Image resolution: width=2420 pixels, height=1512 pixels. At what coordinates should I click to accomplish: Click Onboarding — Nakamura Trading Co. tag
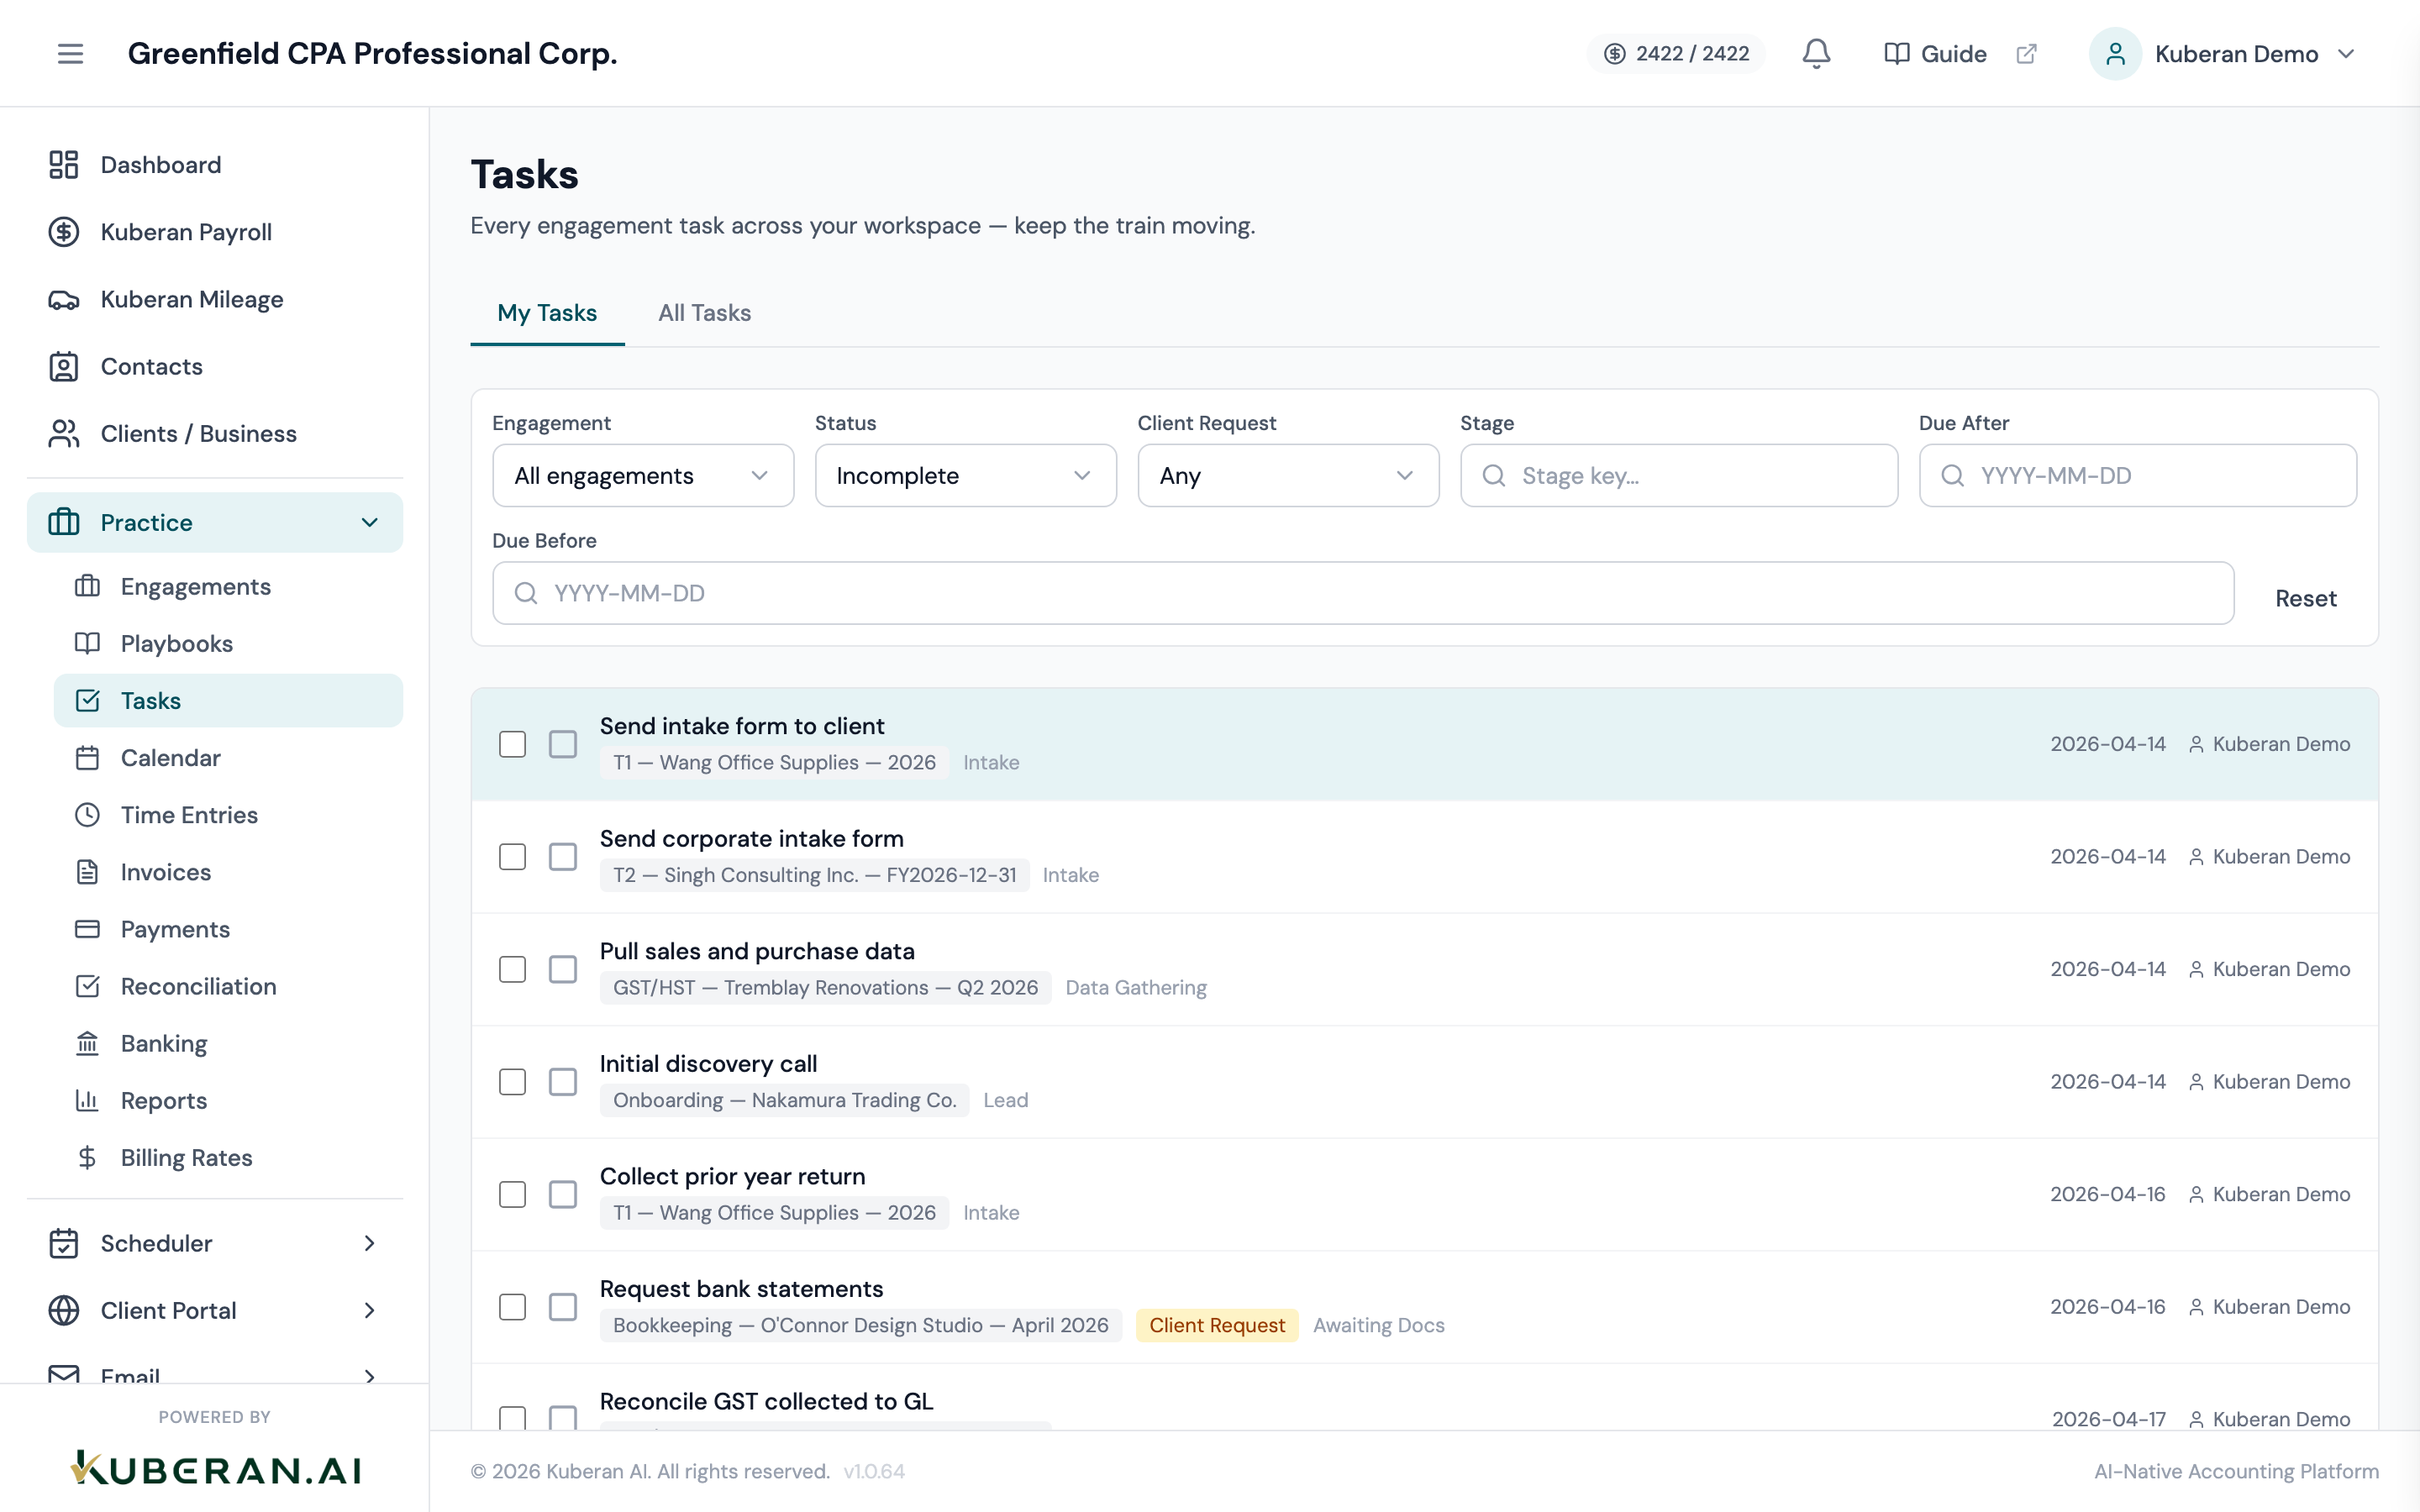[784, 1100]
